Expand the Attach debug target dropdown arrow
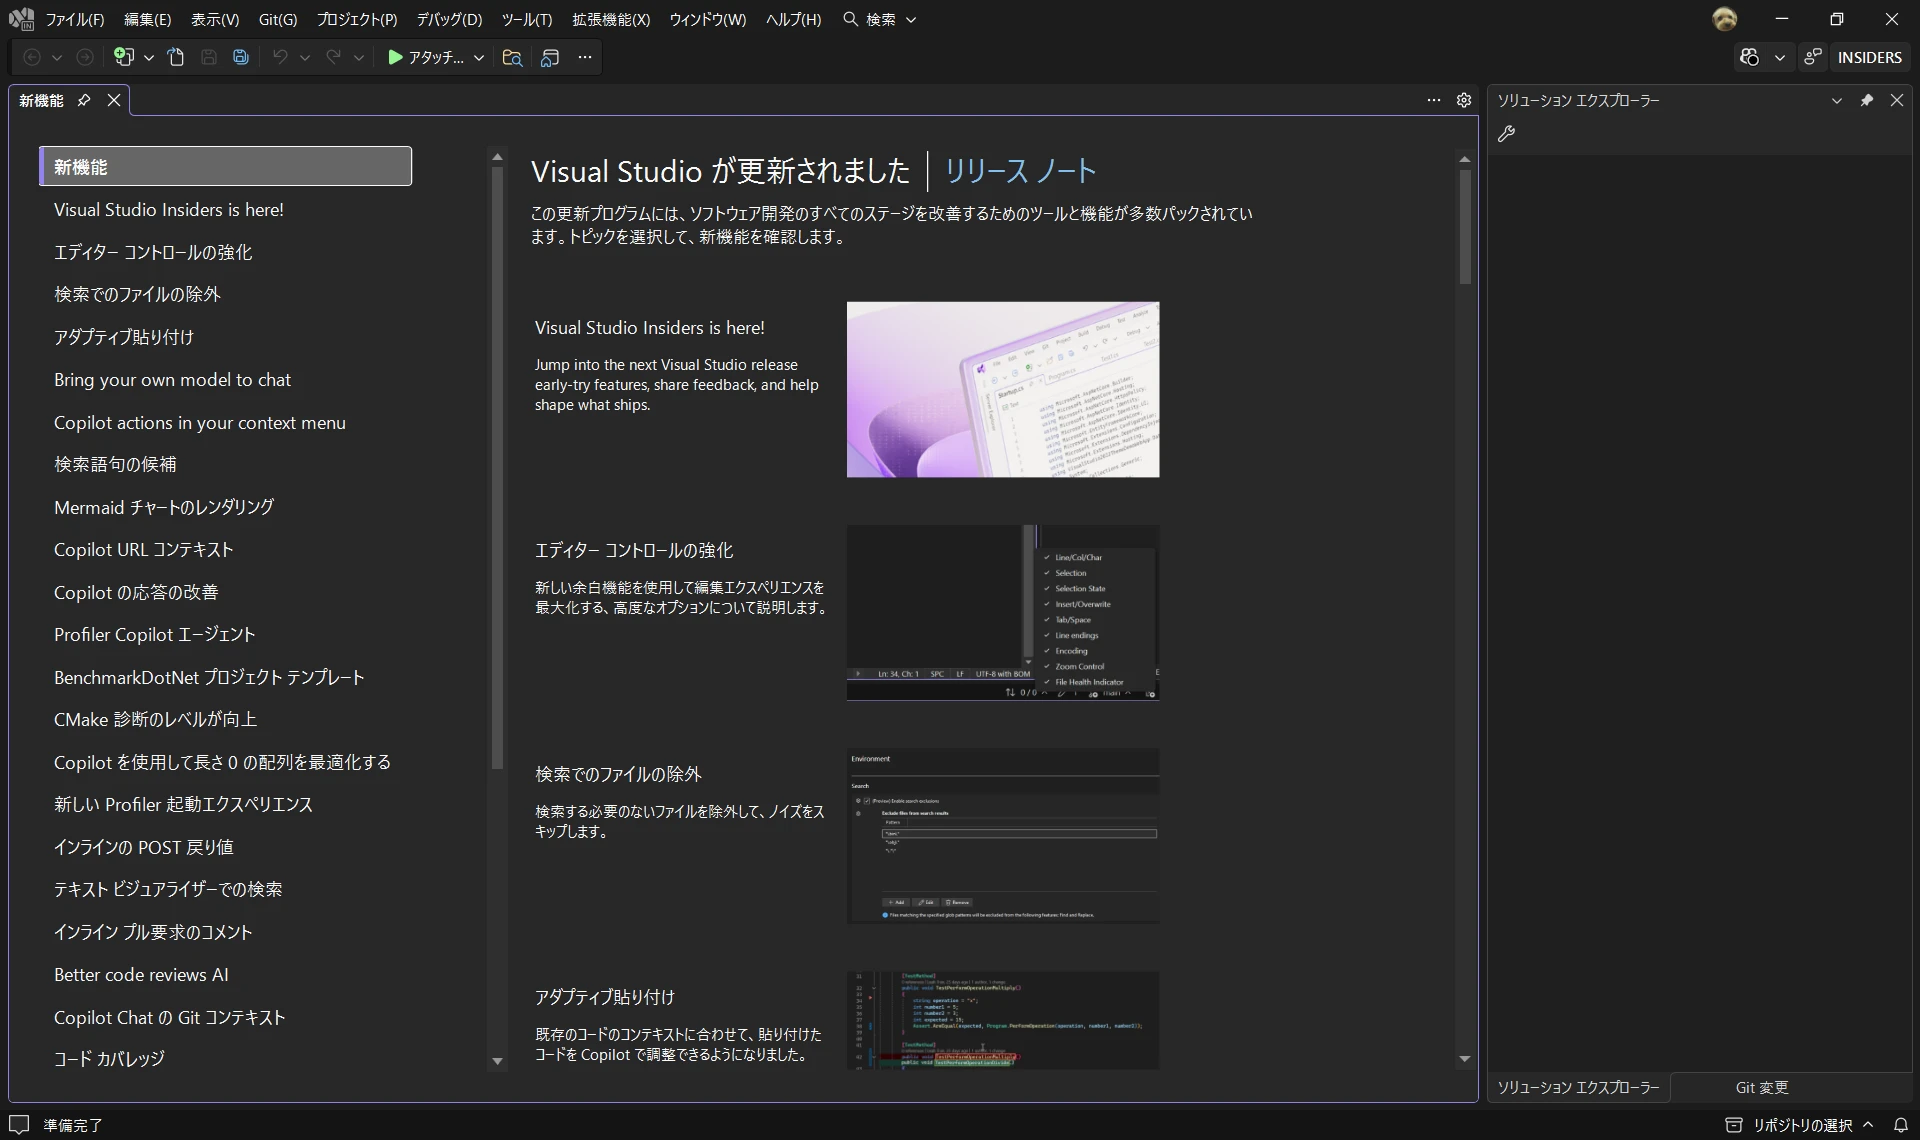 click(479, 57)
